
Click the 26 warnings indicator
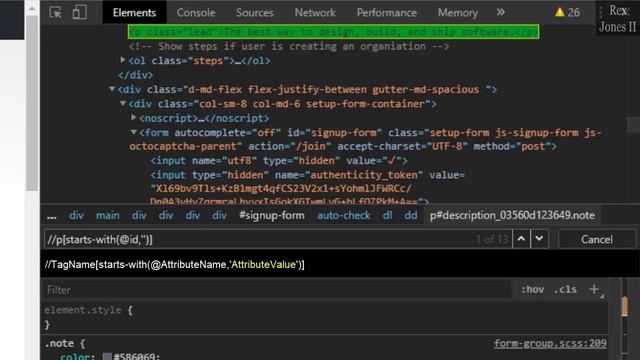pyautogui.click(x=567, y=13)
